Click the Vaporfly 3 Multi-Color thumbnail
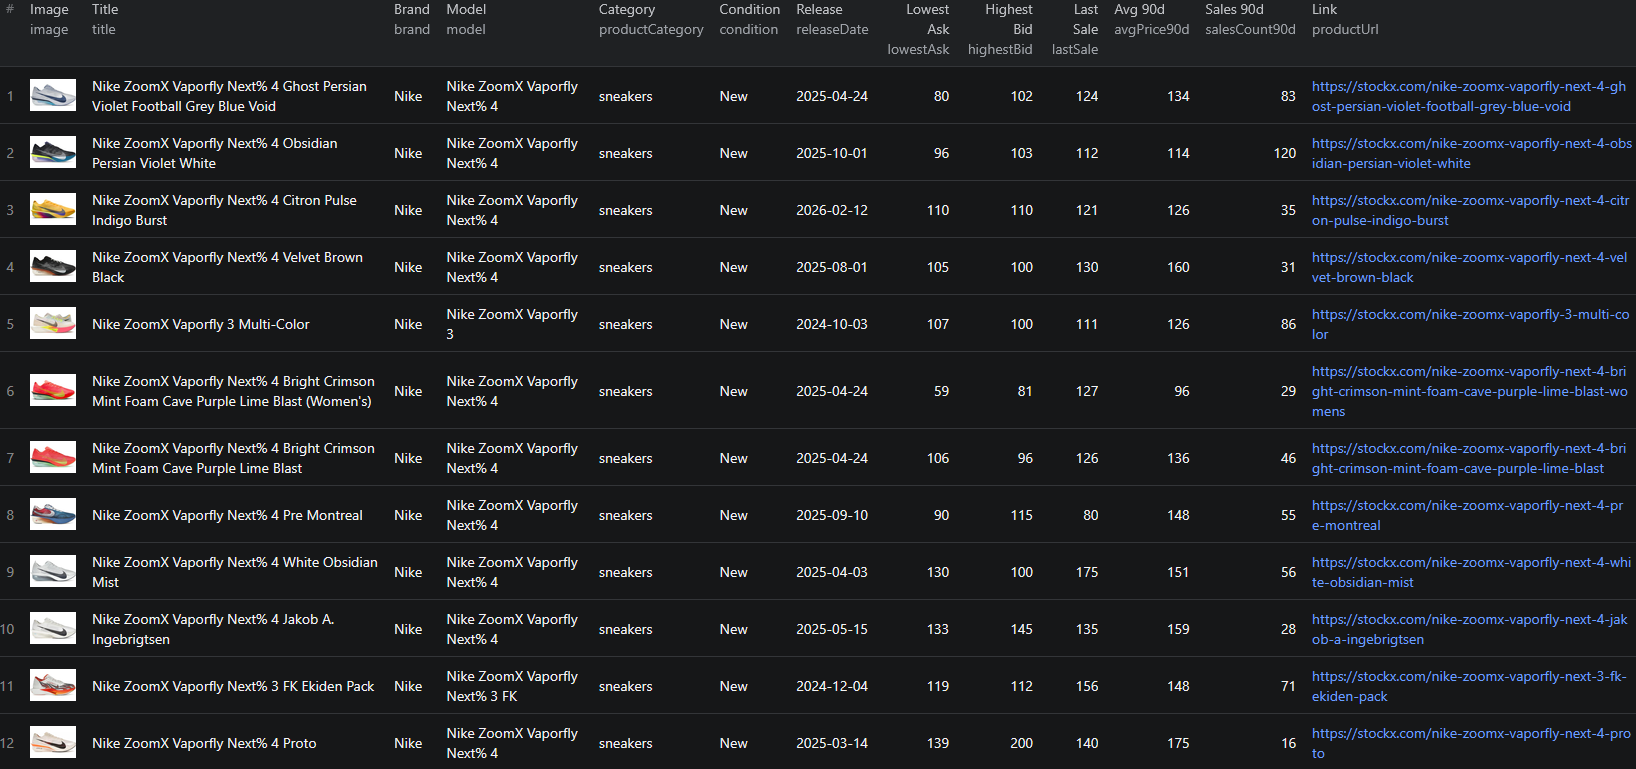The width and height of the screenshot is (1636, 769). point(53,324)
